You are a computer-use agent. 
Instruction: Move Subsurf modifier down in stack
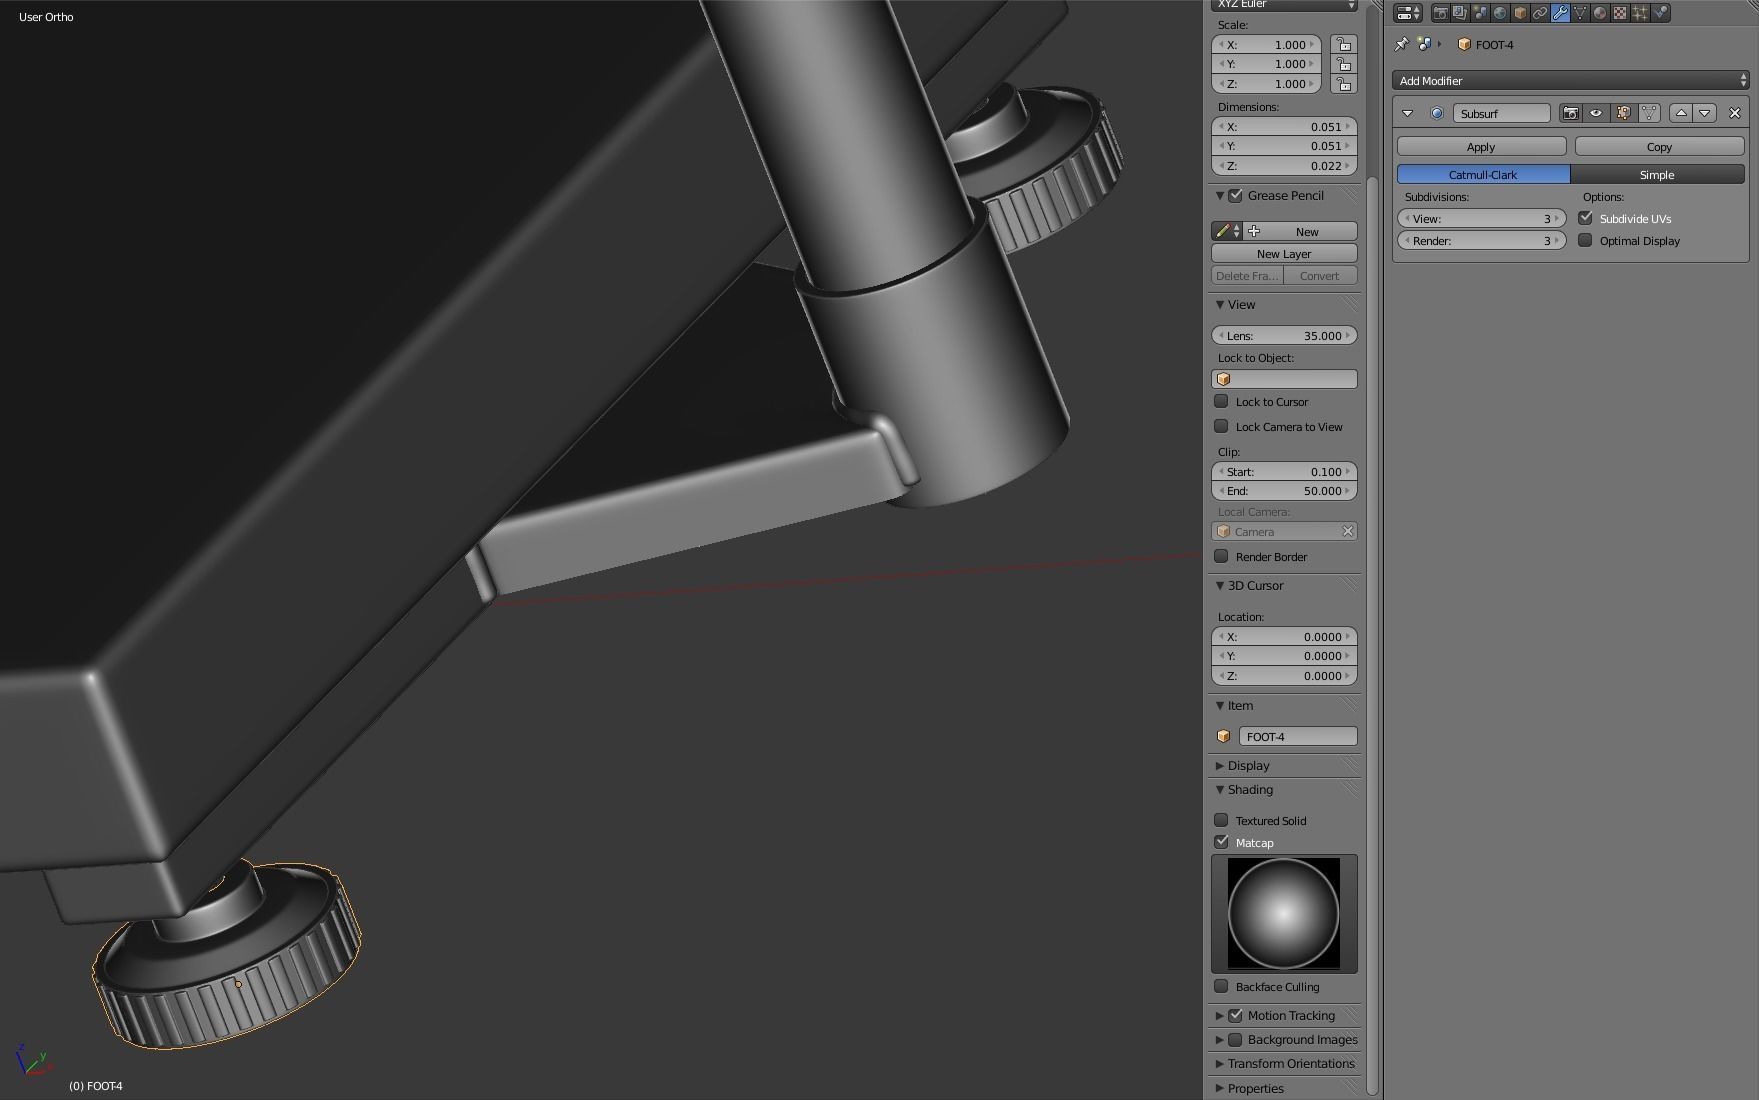pos(1705,113)
